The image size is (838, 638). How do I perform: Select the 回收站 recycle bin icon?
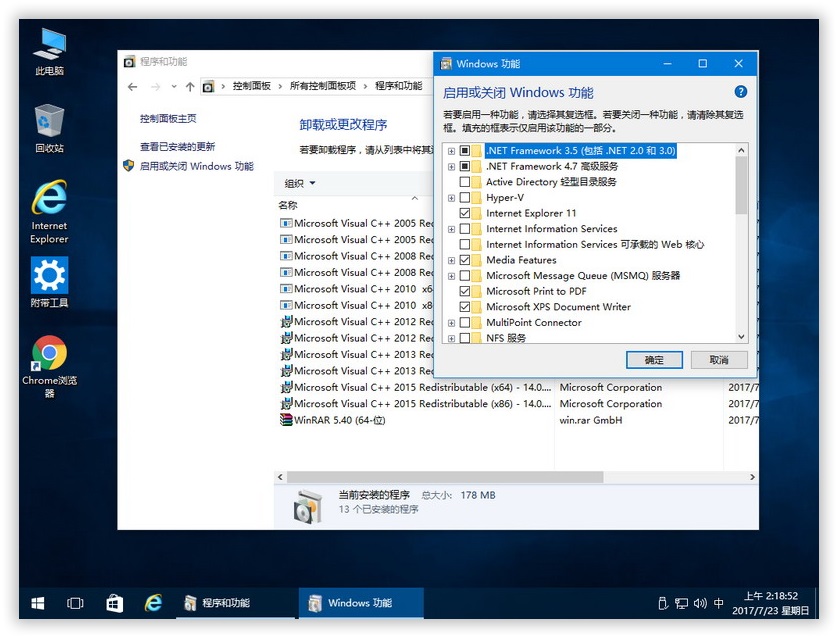click(x=49, y=128)
